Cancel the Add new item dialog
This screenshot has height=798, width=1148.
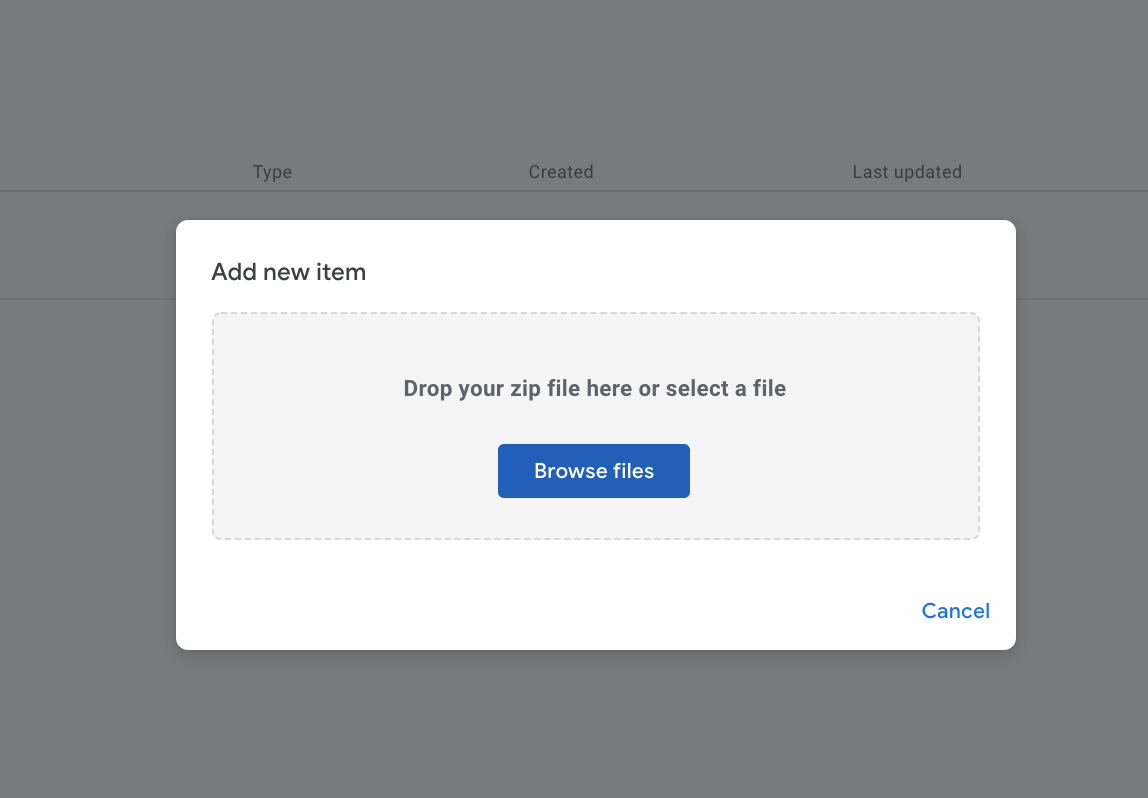coord(955,611)
